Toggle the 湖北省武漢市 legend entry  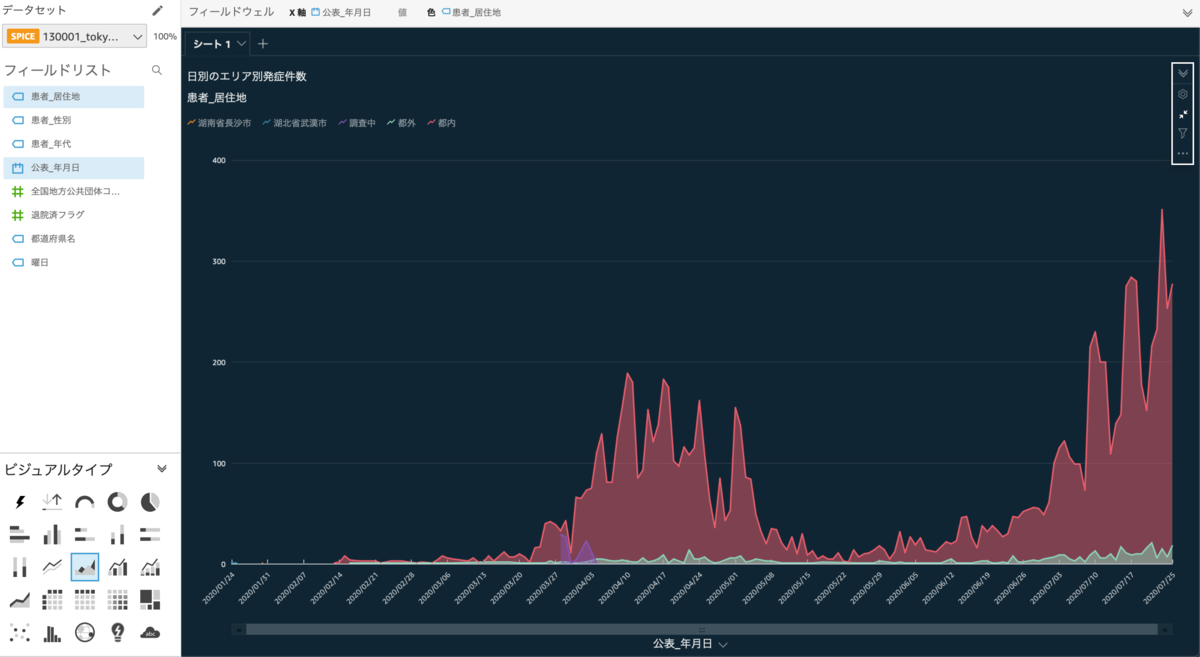click(x=294, y=123)
